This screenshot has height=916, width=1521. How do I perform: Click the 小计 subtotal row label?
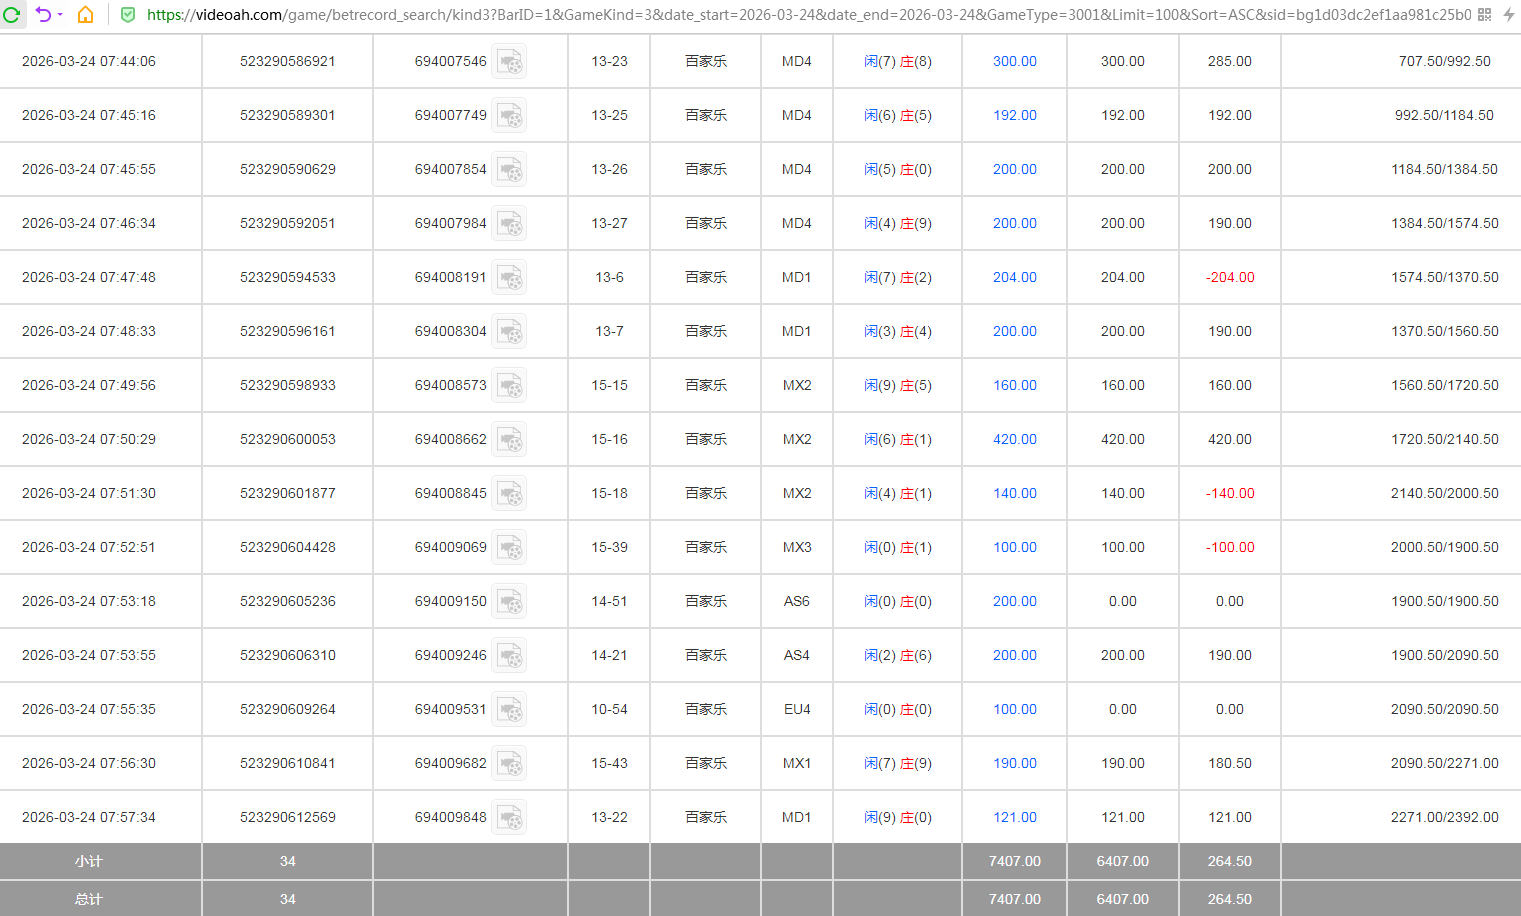tap(89, 862)
